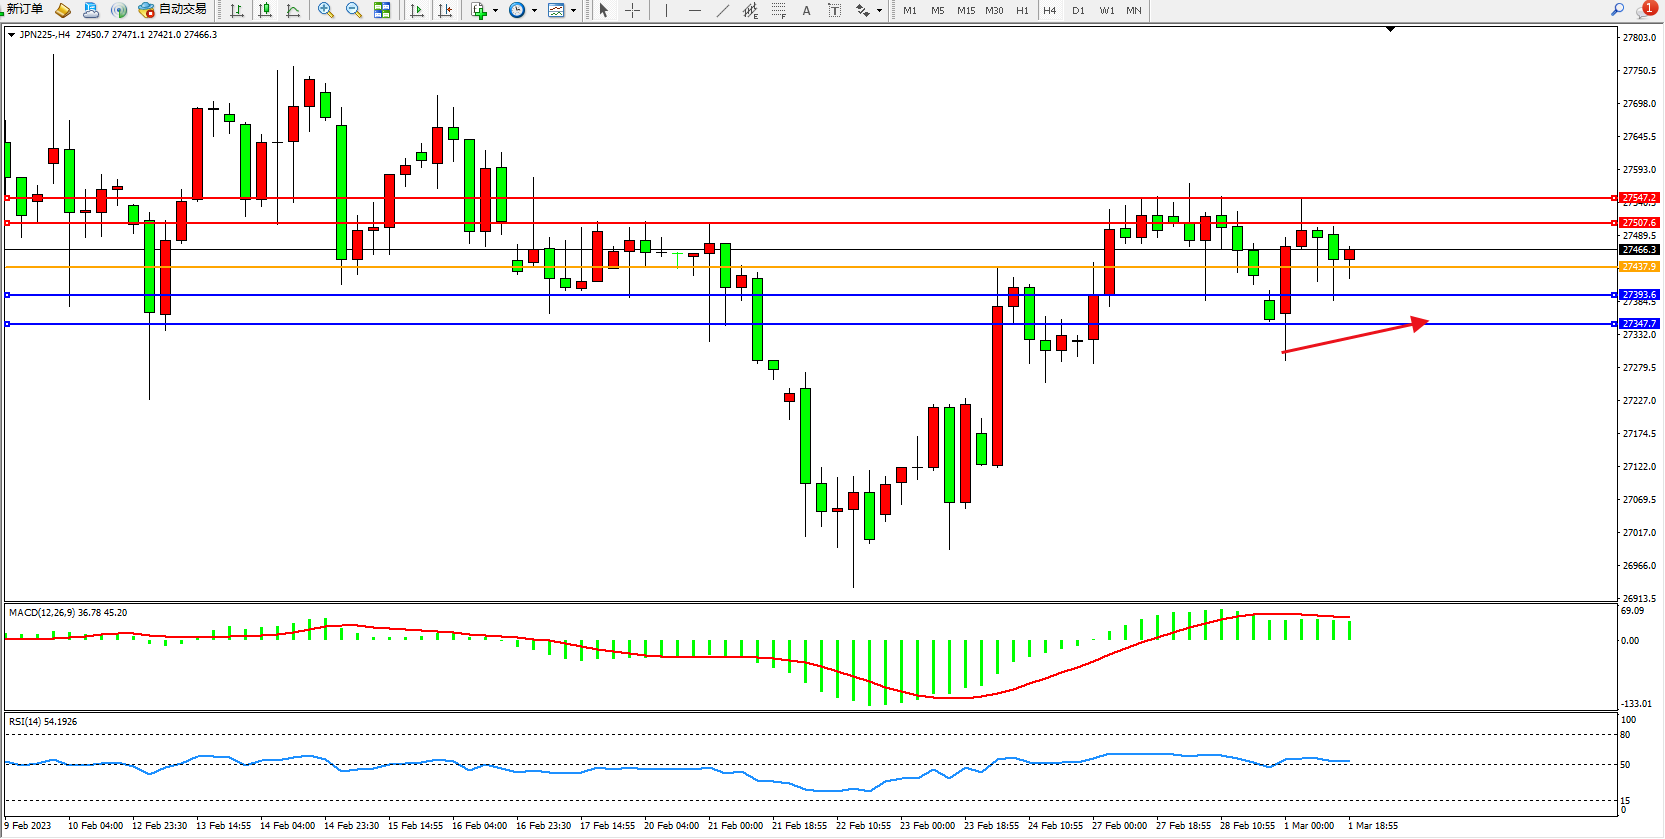Pick the horizontal line tool
This screenshot has width=1665, height=839.
[x=694, y=10]
